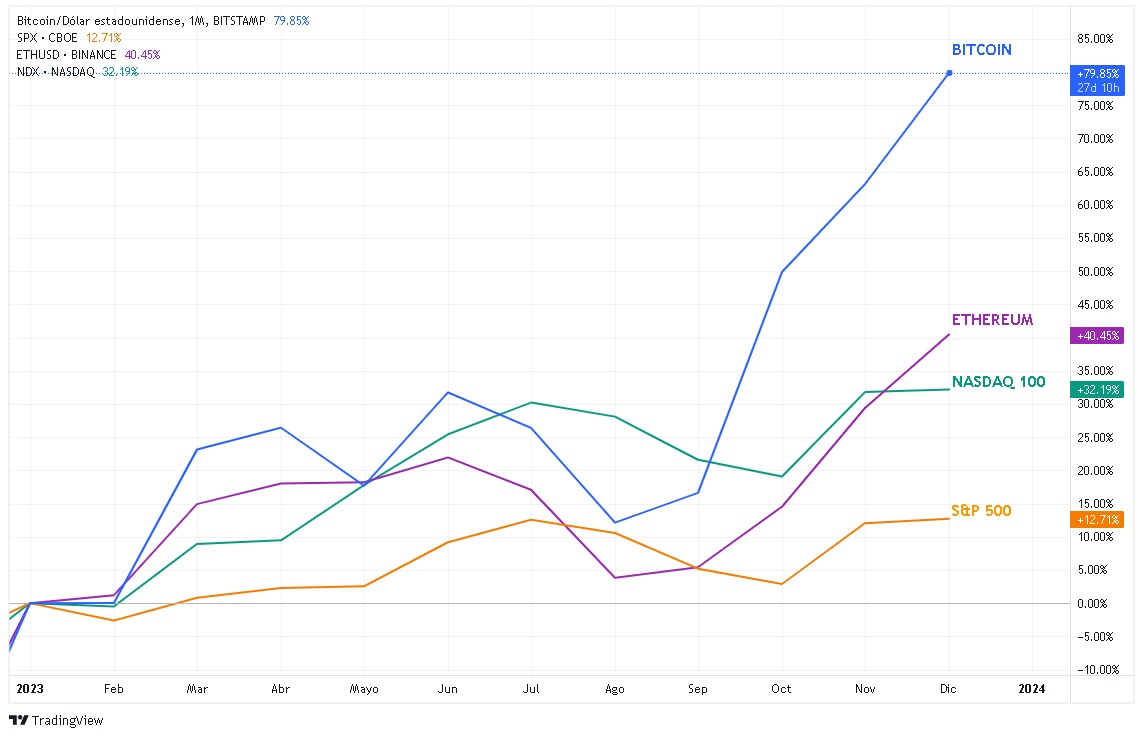Image resolution: width=1143 pixels, height=737 pixels.
Task: Click the 2024 label on the time axis
Action: pyautogui.click(x=1031, y=688)
